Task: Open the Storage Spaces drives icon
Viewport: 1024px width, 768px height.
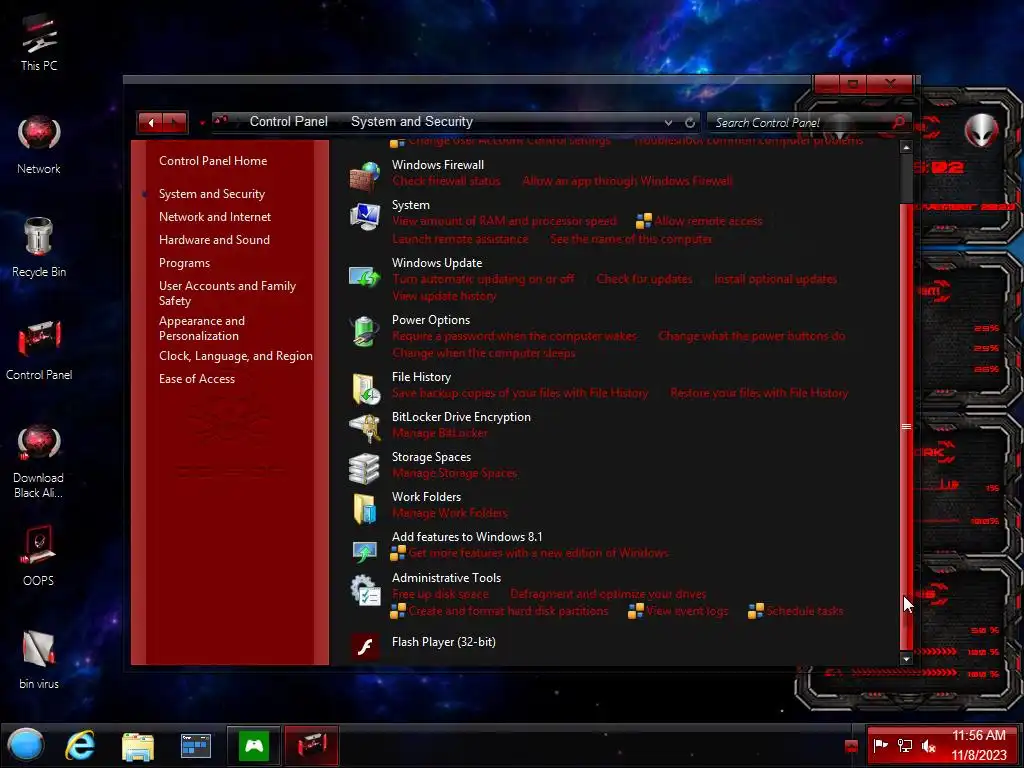Action: [364, 468]
